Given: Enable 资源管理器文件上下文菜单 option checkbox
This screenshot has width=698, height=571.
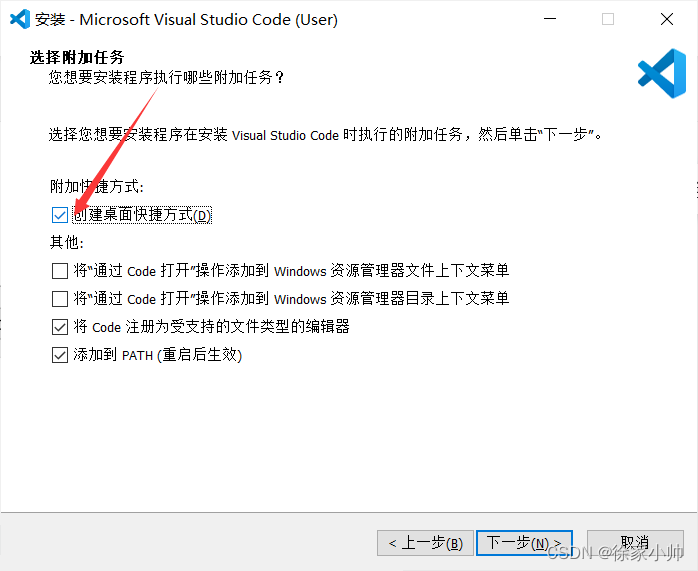Looking at the screenshot, I should coord(60,271).
